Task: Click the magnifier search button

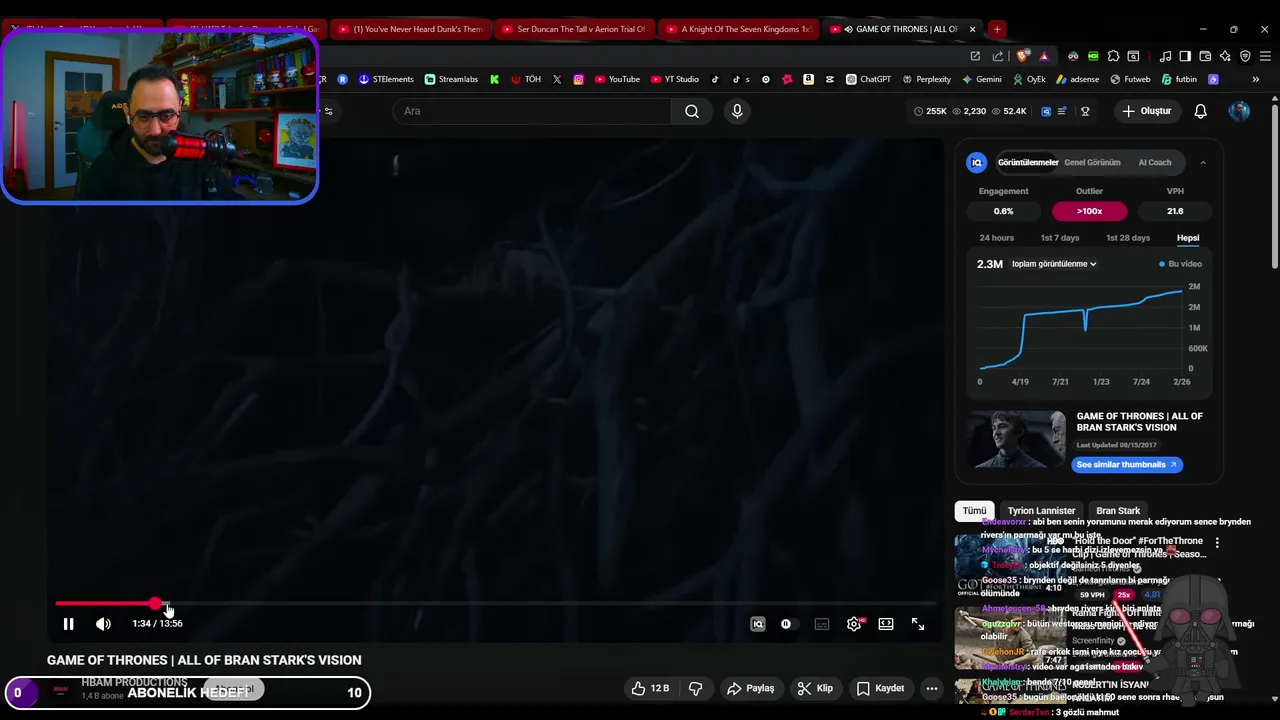Action: pos(692,111)
